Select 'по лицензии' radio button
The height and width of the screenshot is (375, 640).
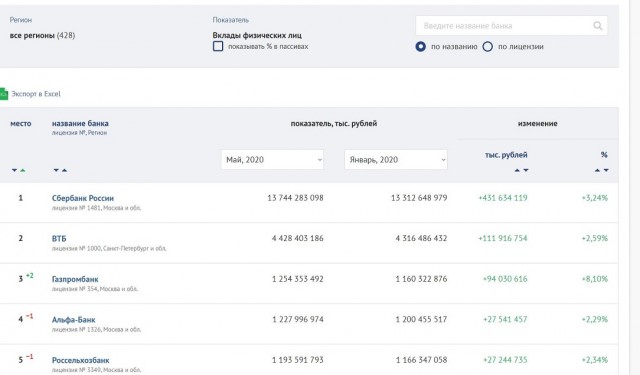tap(488, 47)
